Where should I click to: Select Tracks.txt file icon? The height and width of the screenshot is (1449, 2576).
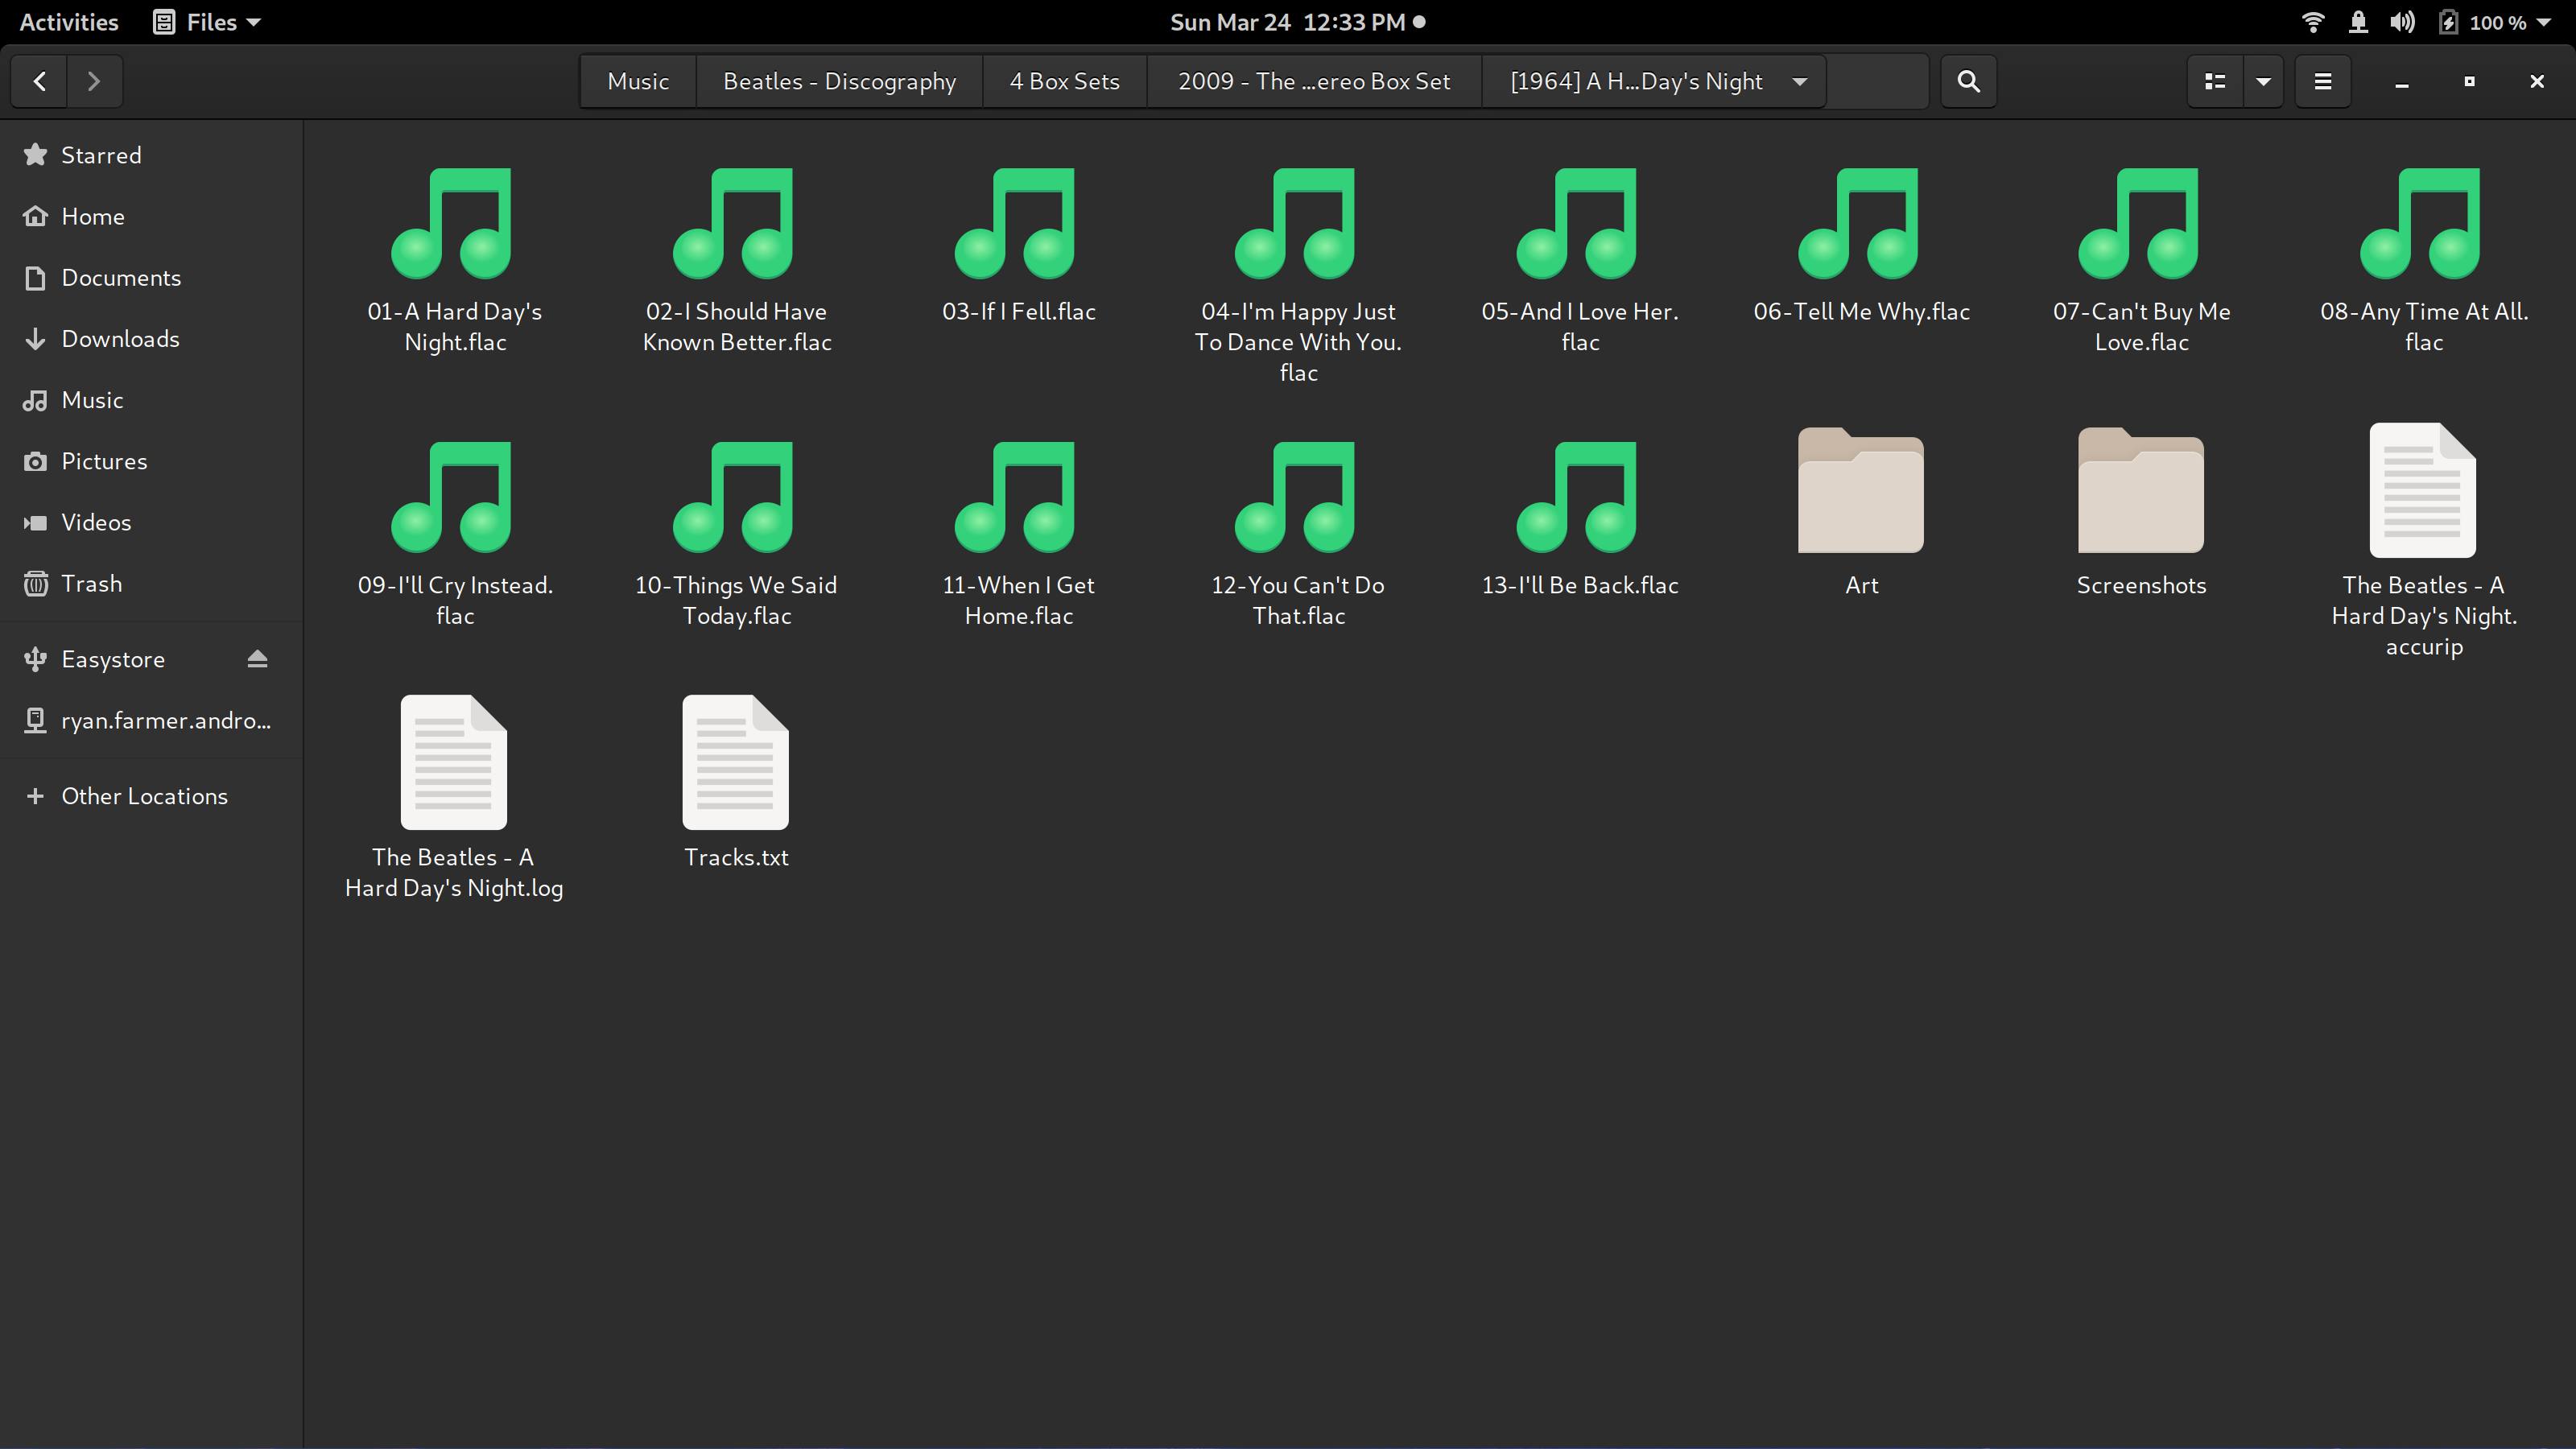735,763
